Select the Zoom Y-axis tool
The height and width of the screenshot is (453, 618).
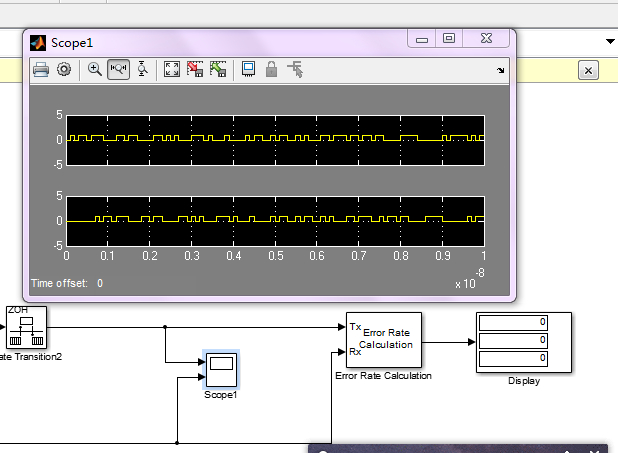pyautogui.click(x=142, y=69)
